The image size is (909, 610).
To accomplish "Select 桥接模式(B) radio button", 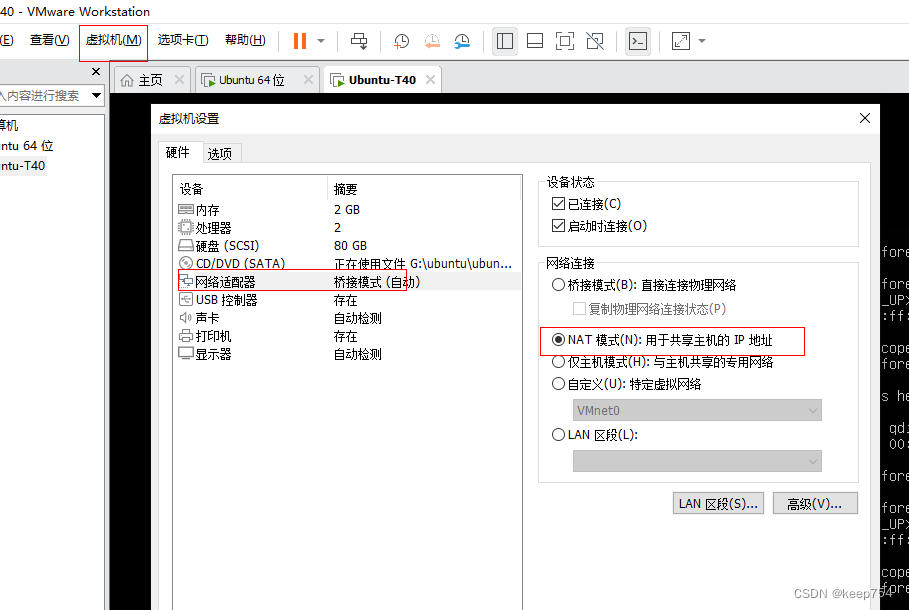I will tap(558, 285).
